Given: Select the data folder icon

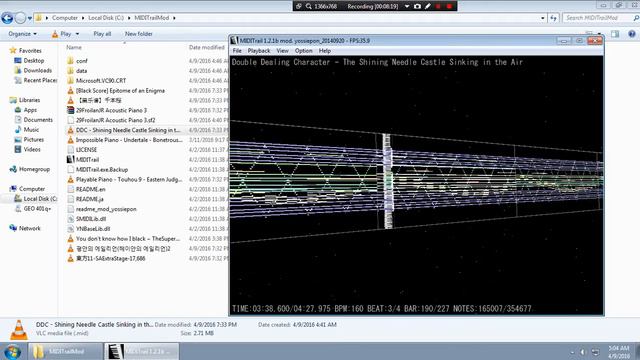Looking at the screenshot, I should 70,71.
